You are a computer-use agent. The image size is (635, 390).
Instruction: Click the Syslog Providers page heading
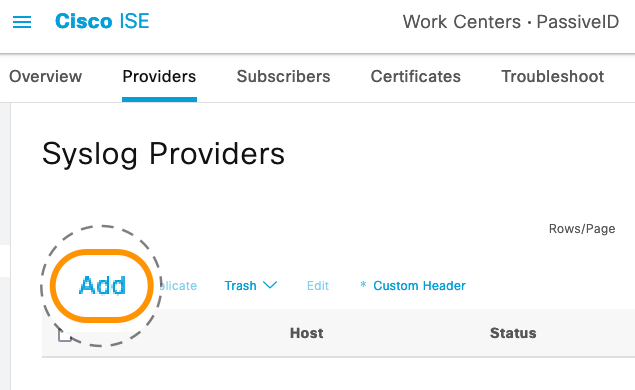point(163,154)
